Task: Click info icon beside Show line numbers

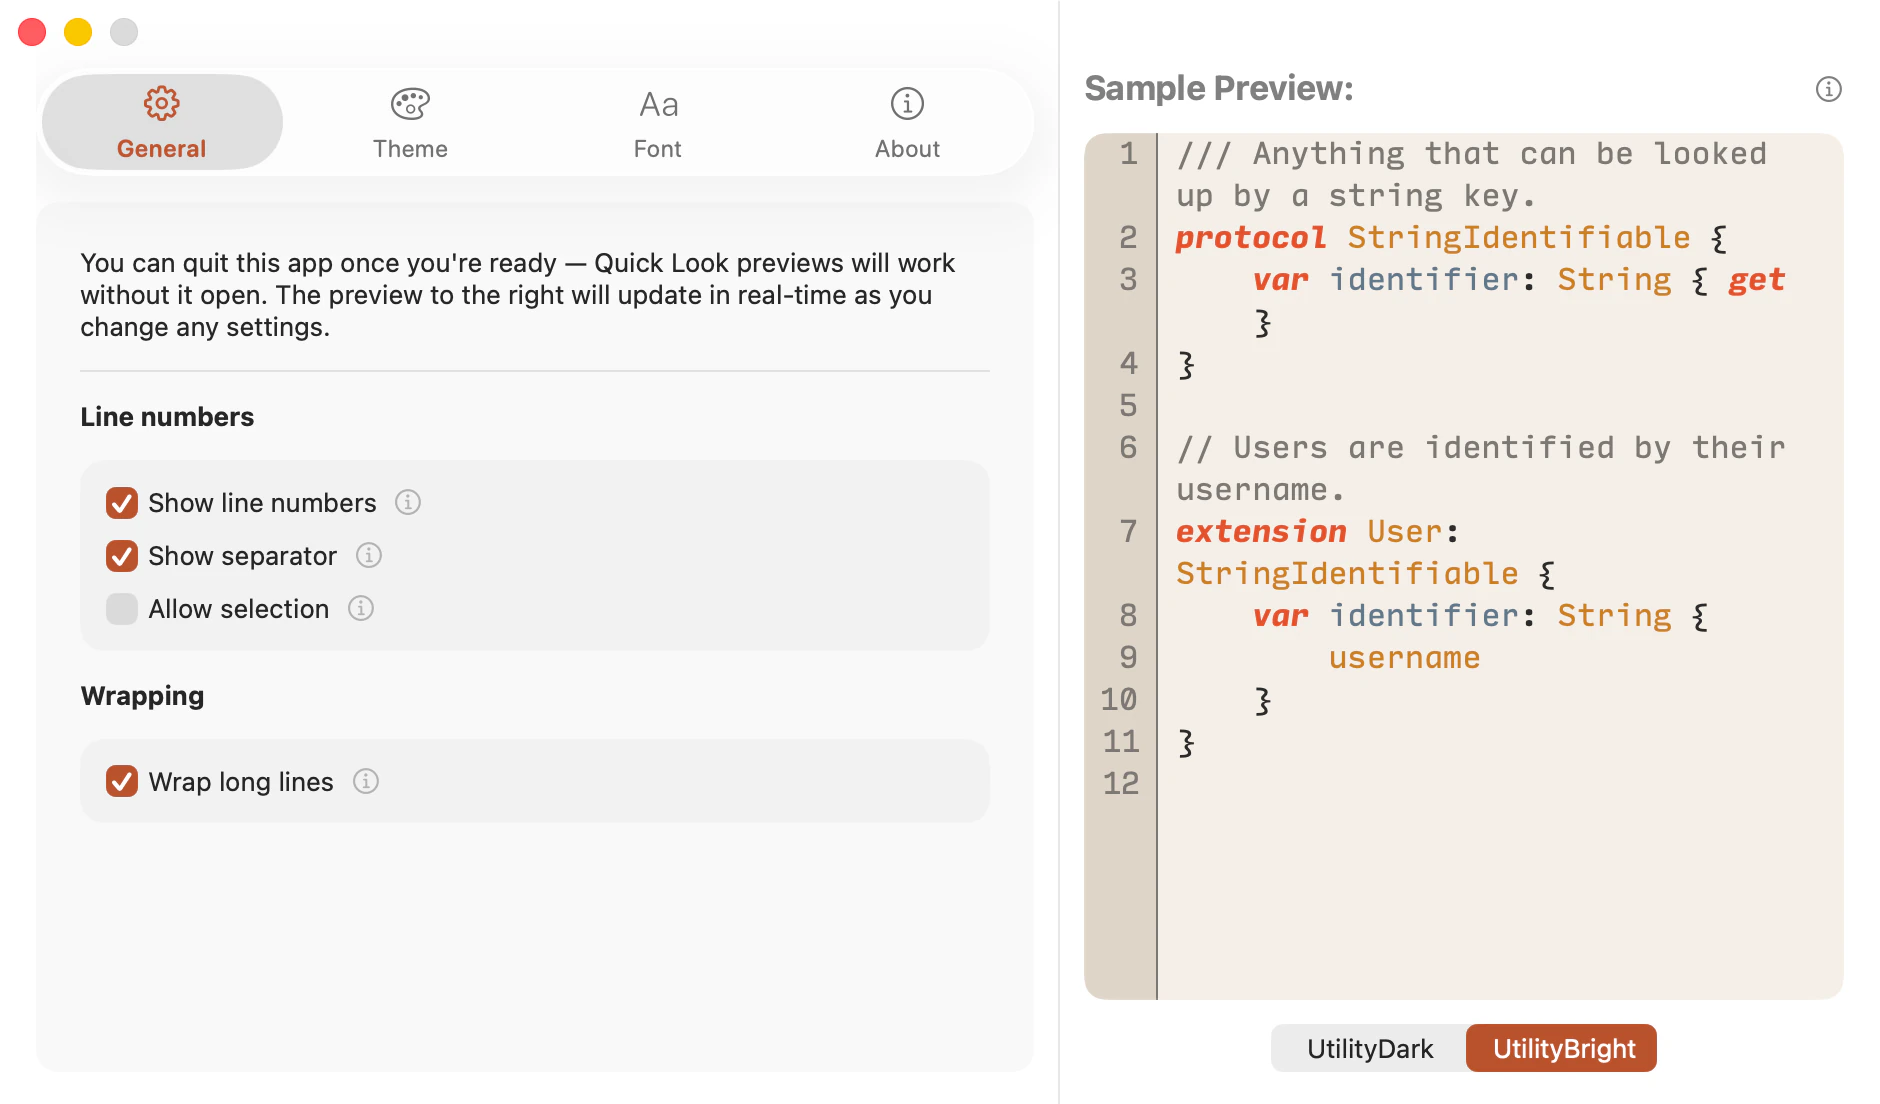Action: click(408, 502)
